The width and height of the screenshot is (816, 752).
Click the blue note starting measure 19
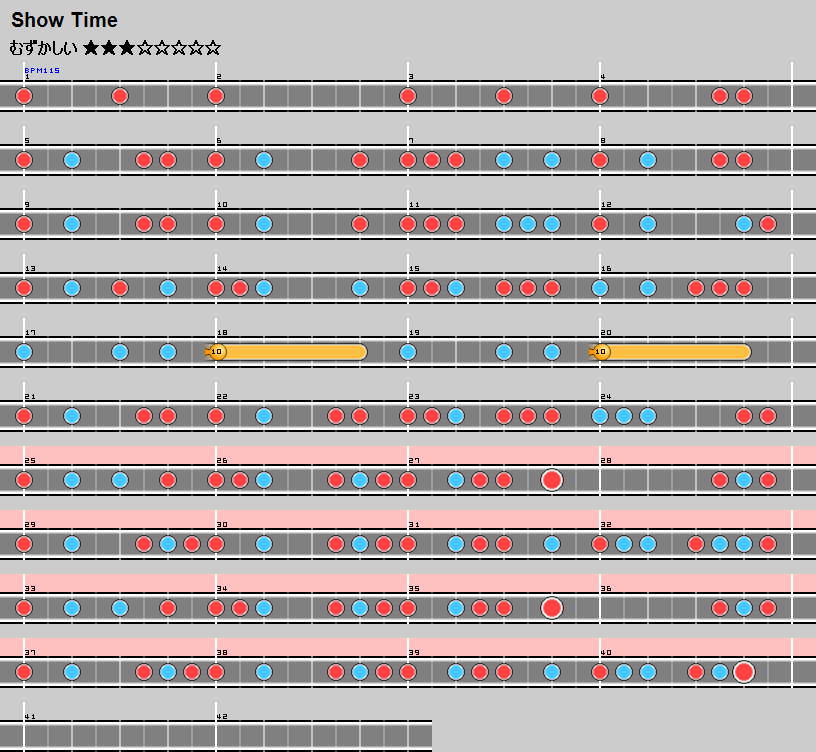[x=408, y=352]
